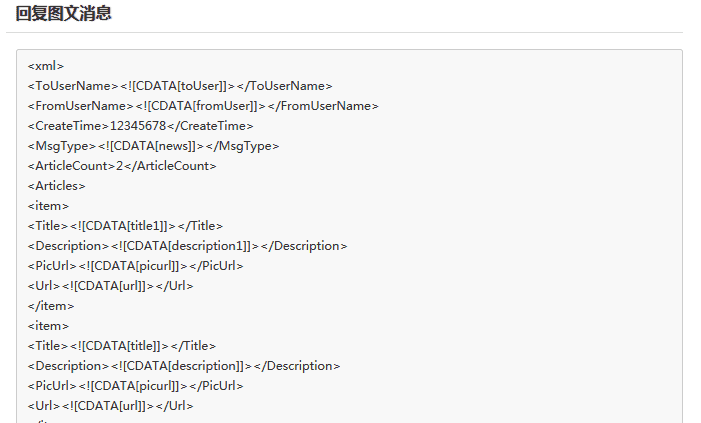Click the opening <Articles> tag line
The width and height of the screenshot is (701, 423).
pyautogui.click(x=57, y=186)
